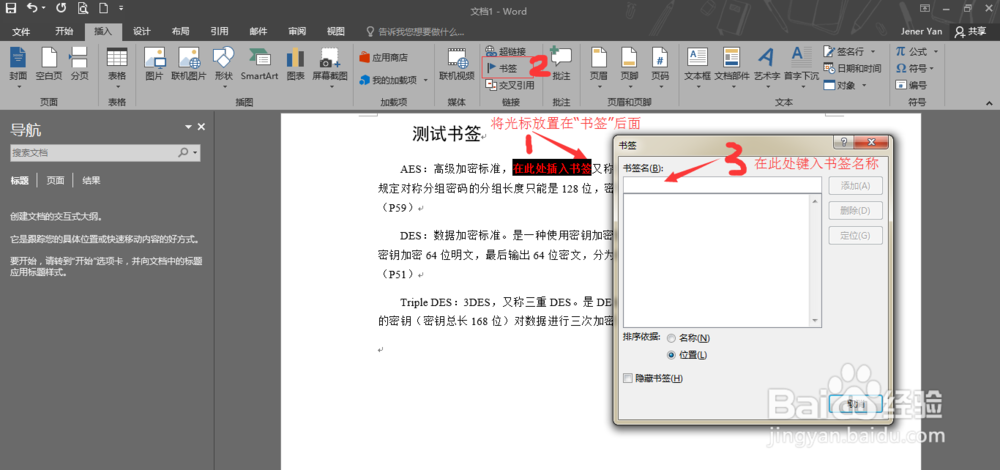The image size is (1000, 470).
Task: Open the Header (页眉) menu
Action: pyautogui.click(x=599, y=66)
